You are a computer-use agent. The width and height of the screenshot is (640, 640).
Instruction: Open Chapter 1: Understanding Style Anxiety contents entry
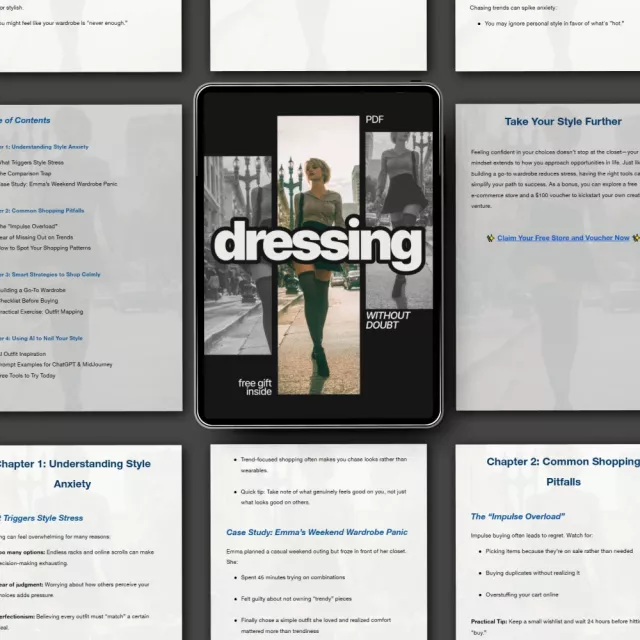point(45,147)
